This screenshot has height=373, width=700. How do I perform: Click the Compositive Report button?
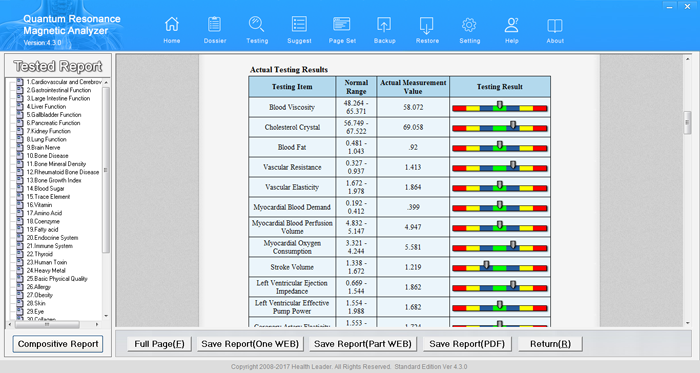pyautogui.click(x=58, y=344)
